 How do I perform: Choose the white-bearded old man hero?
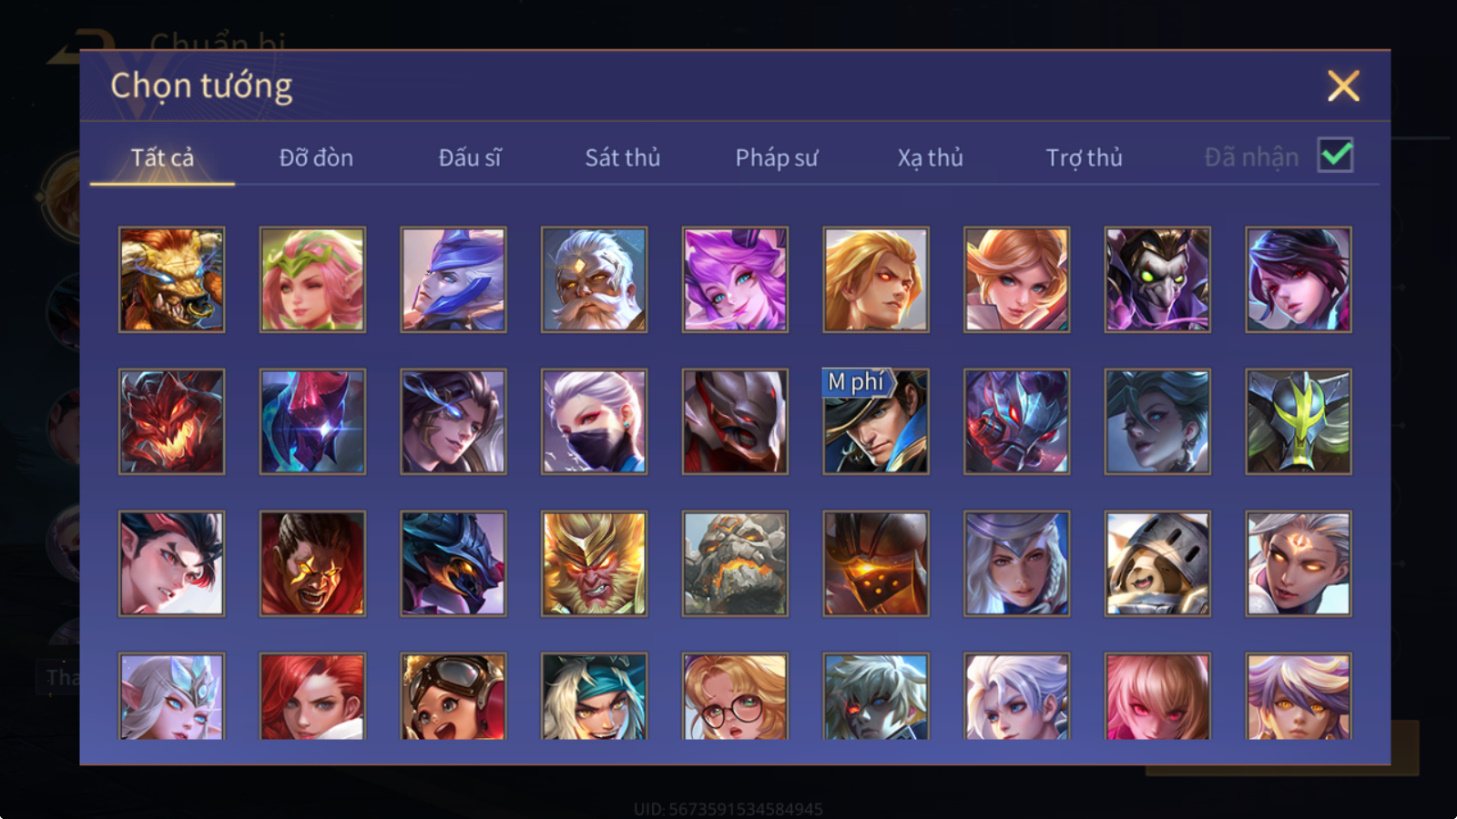point(594,279)
